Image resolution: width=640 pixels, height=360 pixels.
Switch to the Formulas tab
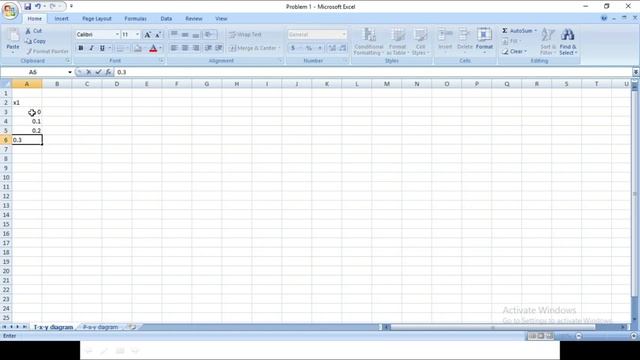click(x=135, y=19)
